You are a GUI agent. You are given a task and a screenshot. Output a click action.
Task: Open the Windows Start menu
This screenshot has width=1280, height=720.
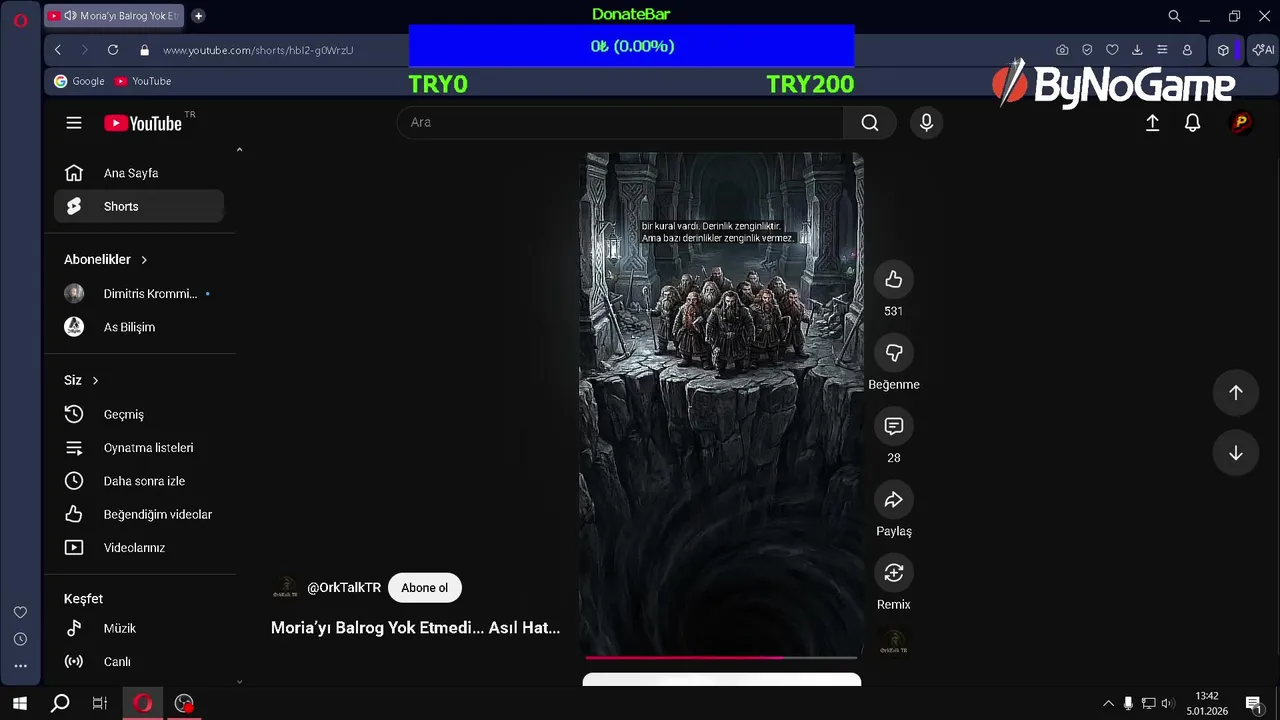(20, 704)
